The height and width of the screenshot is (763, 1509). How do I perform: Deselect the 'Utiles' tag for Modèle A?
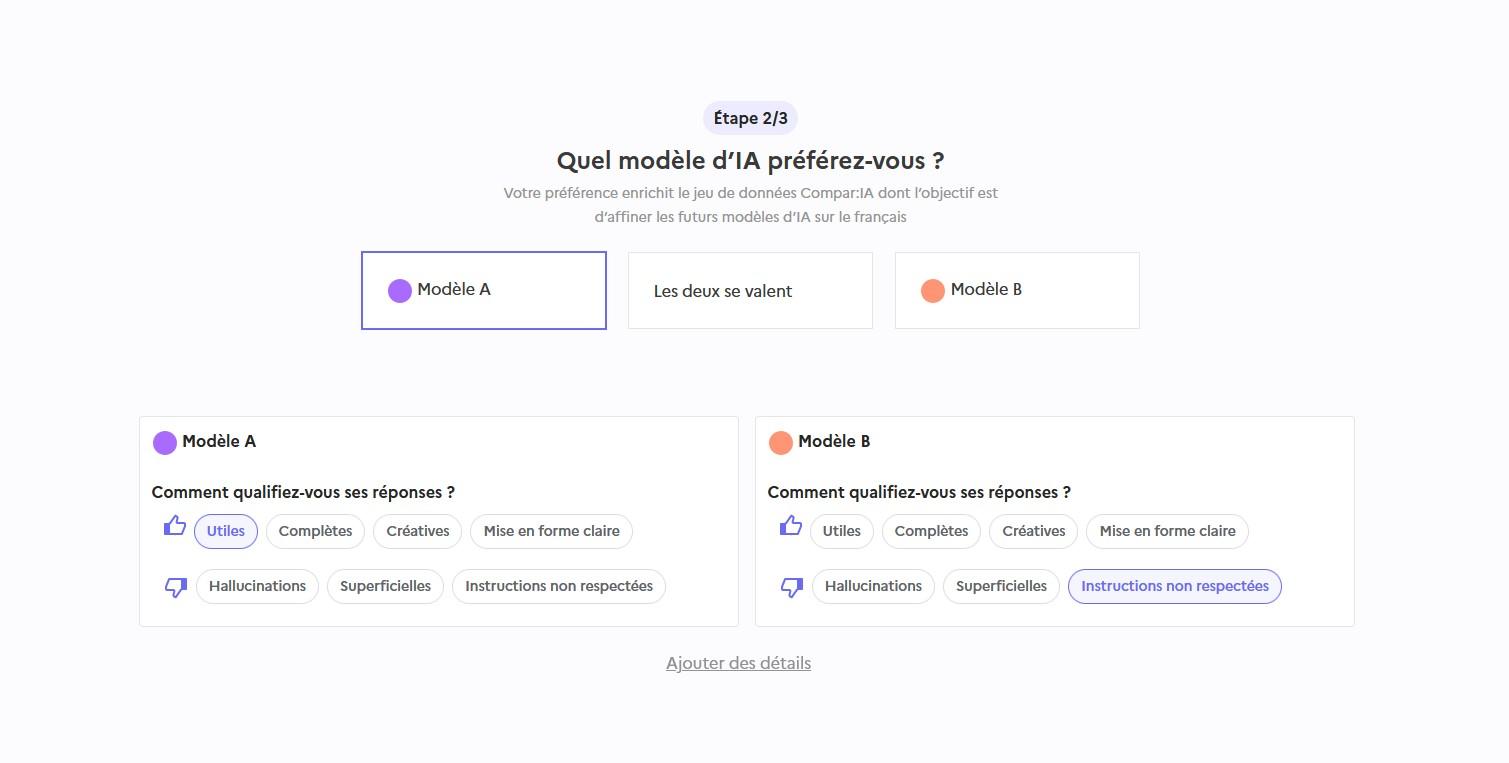tap(226, 531)
